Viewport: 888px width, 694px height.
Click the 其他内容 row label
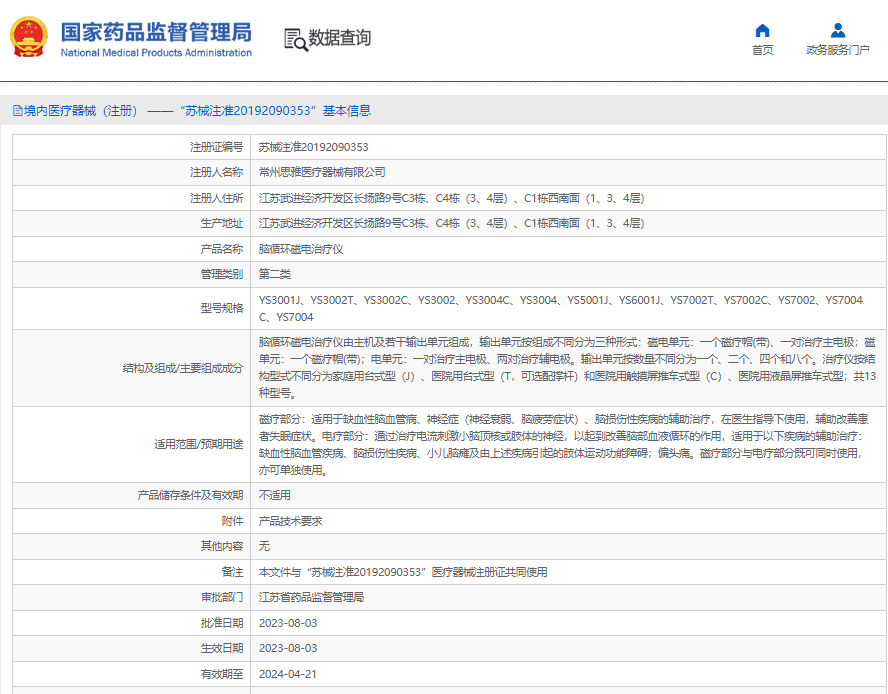pyautogui.click(x=221, y=546)
